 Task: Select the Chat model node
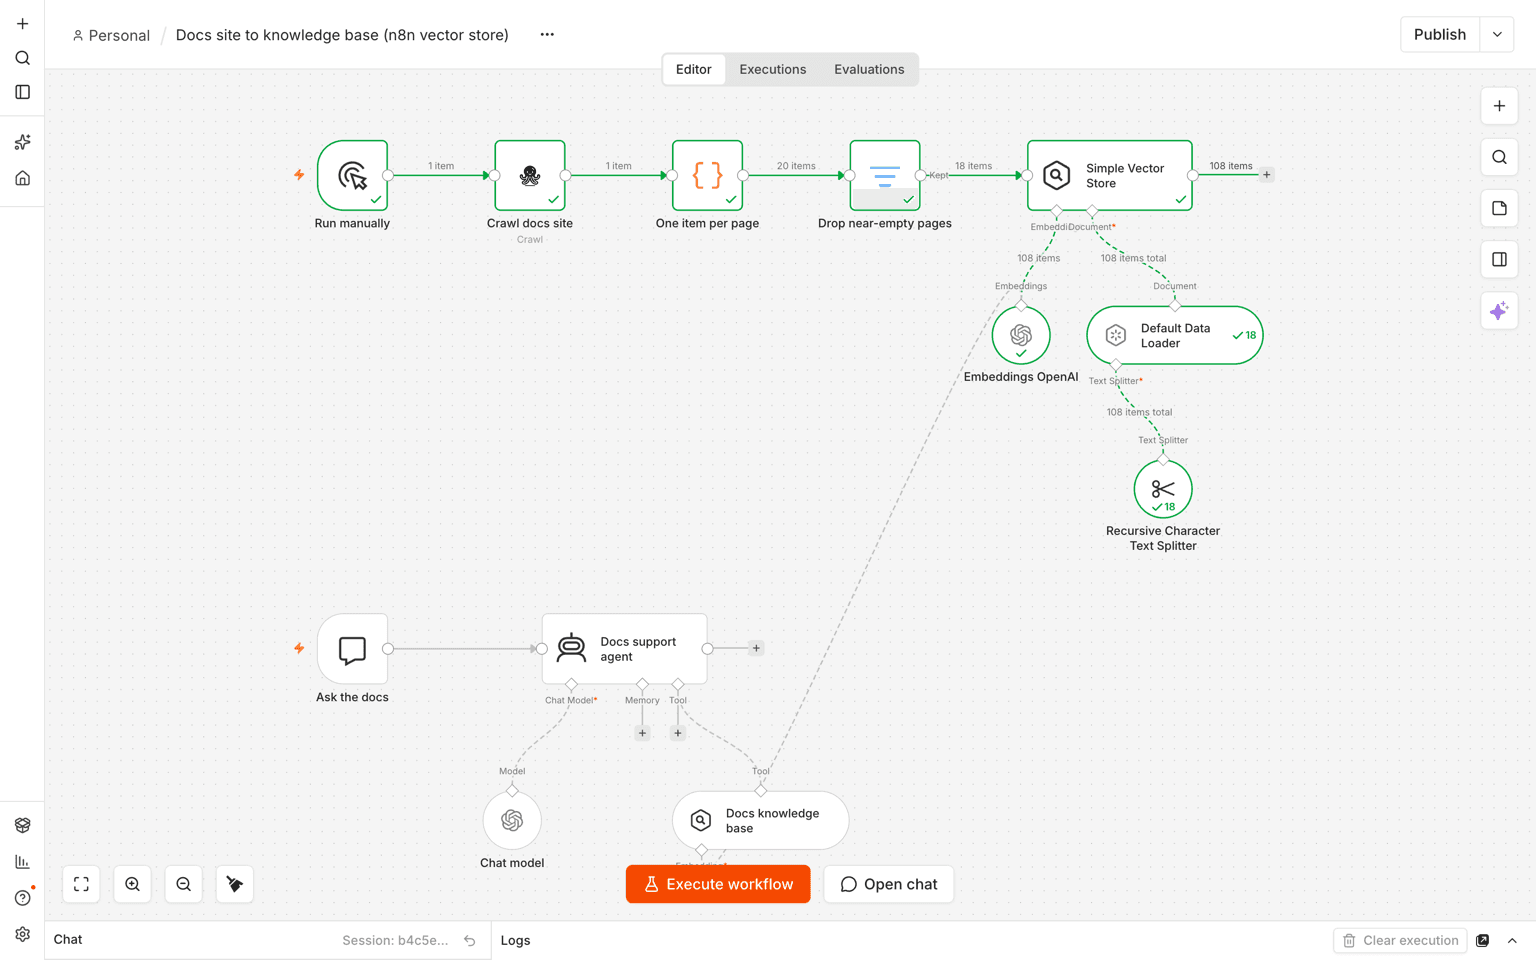coord(512,820)
